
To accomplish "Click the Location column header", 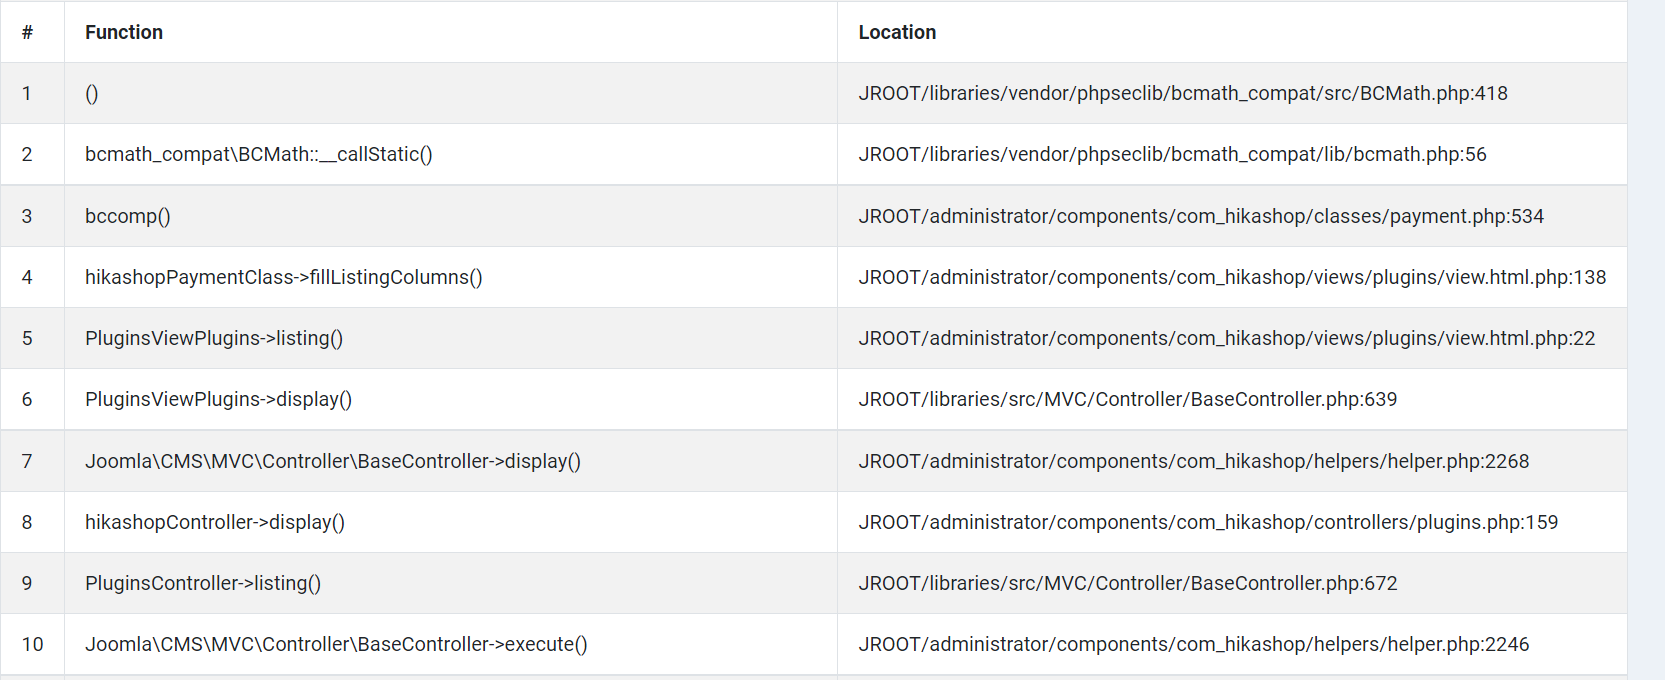I will point(897,32).
